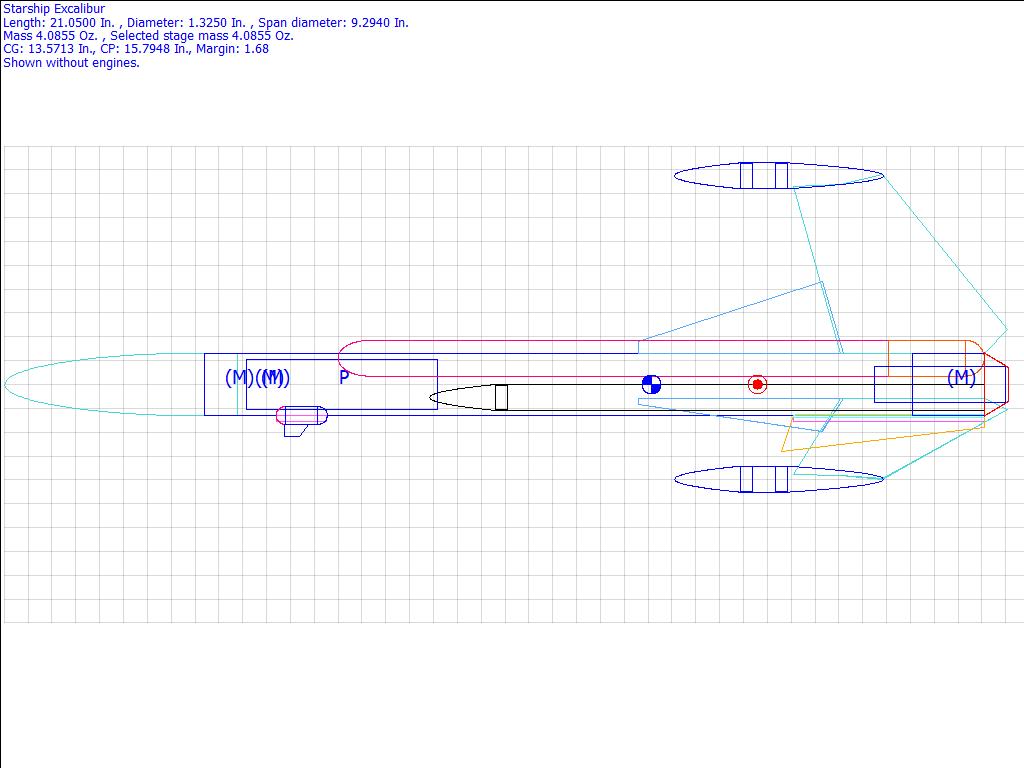
Task: Select the small launch lug below body
Action: pyautogui.click(x=301, y=416)
